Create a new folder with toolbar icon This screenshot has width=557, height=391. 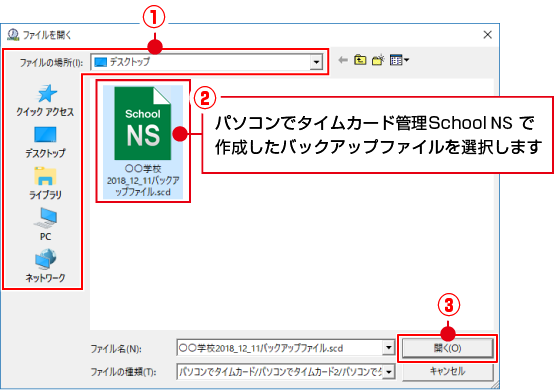(378, 60)
